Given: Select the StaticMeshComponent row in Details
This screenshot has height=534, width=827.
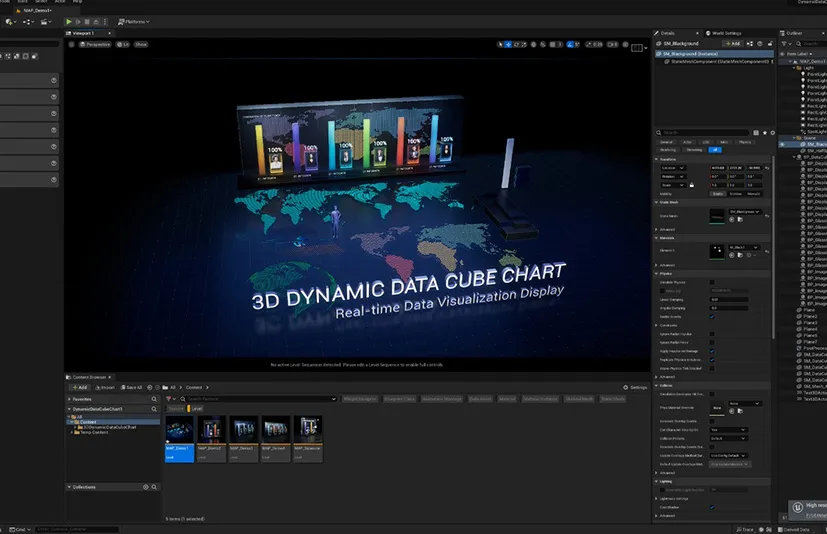Looking at the screenshot, I should click(x=717, y=62).
